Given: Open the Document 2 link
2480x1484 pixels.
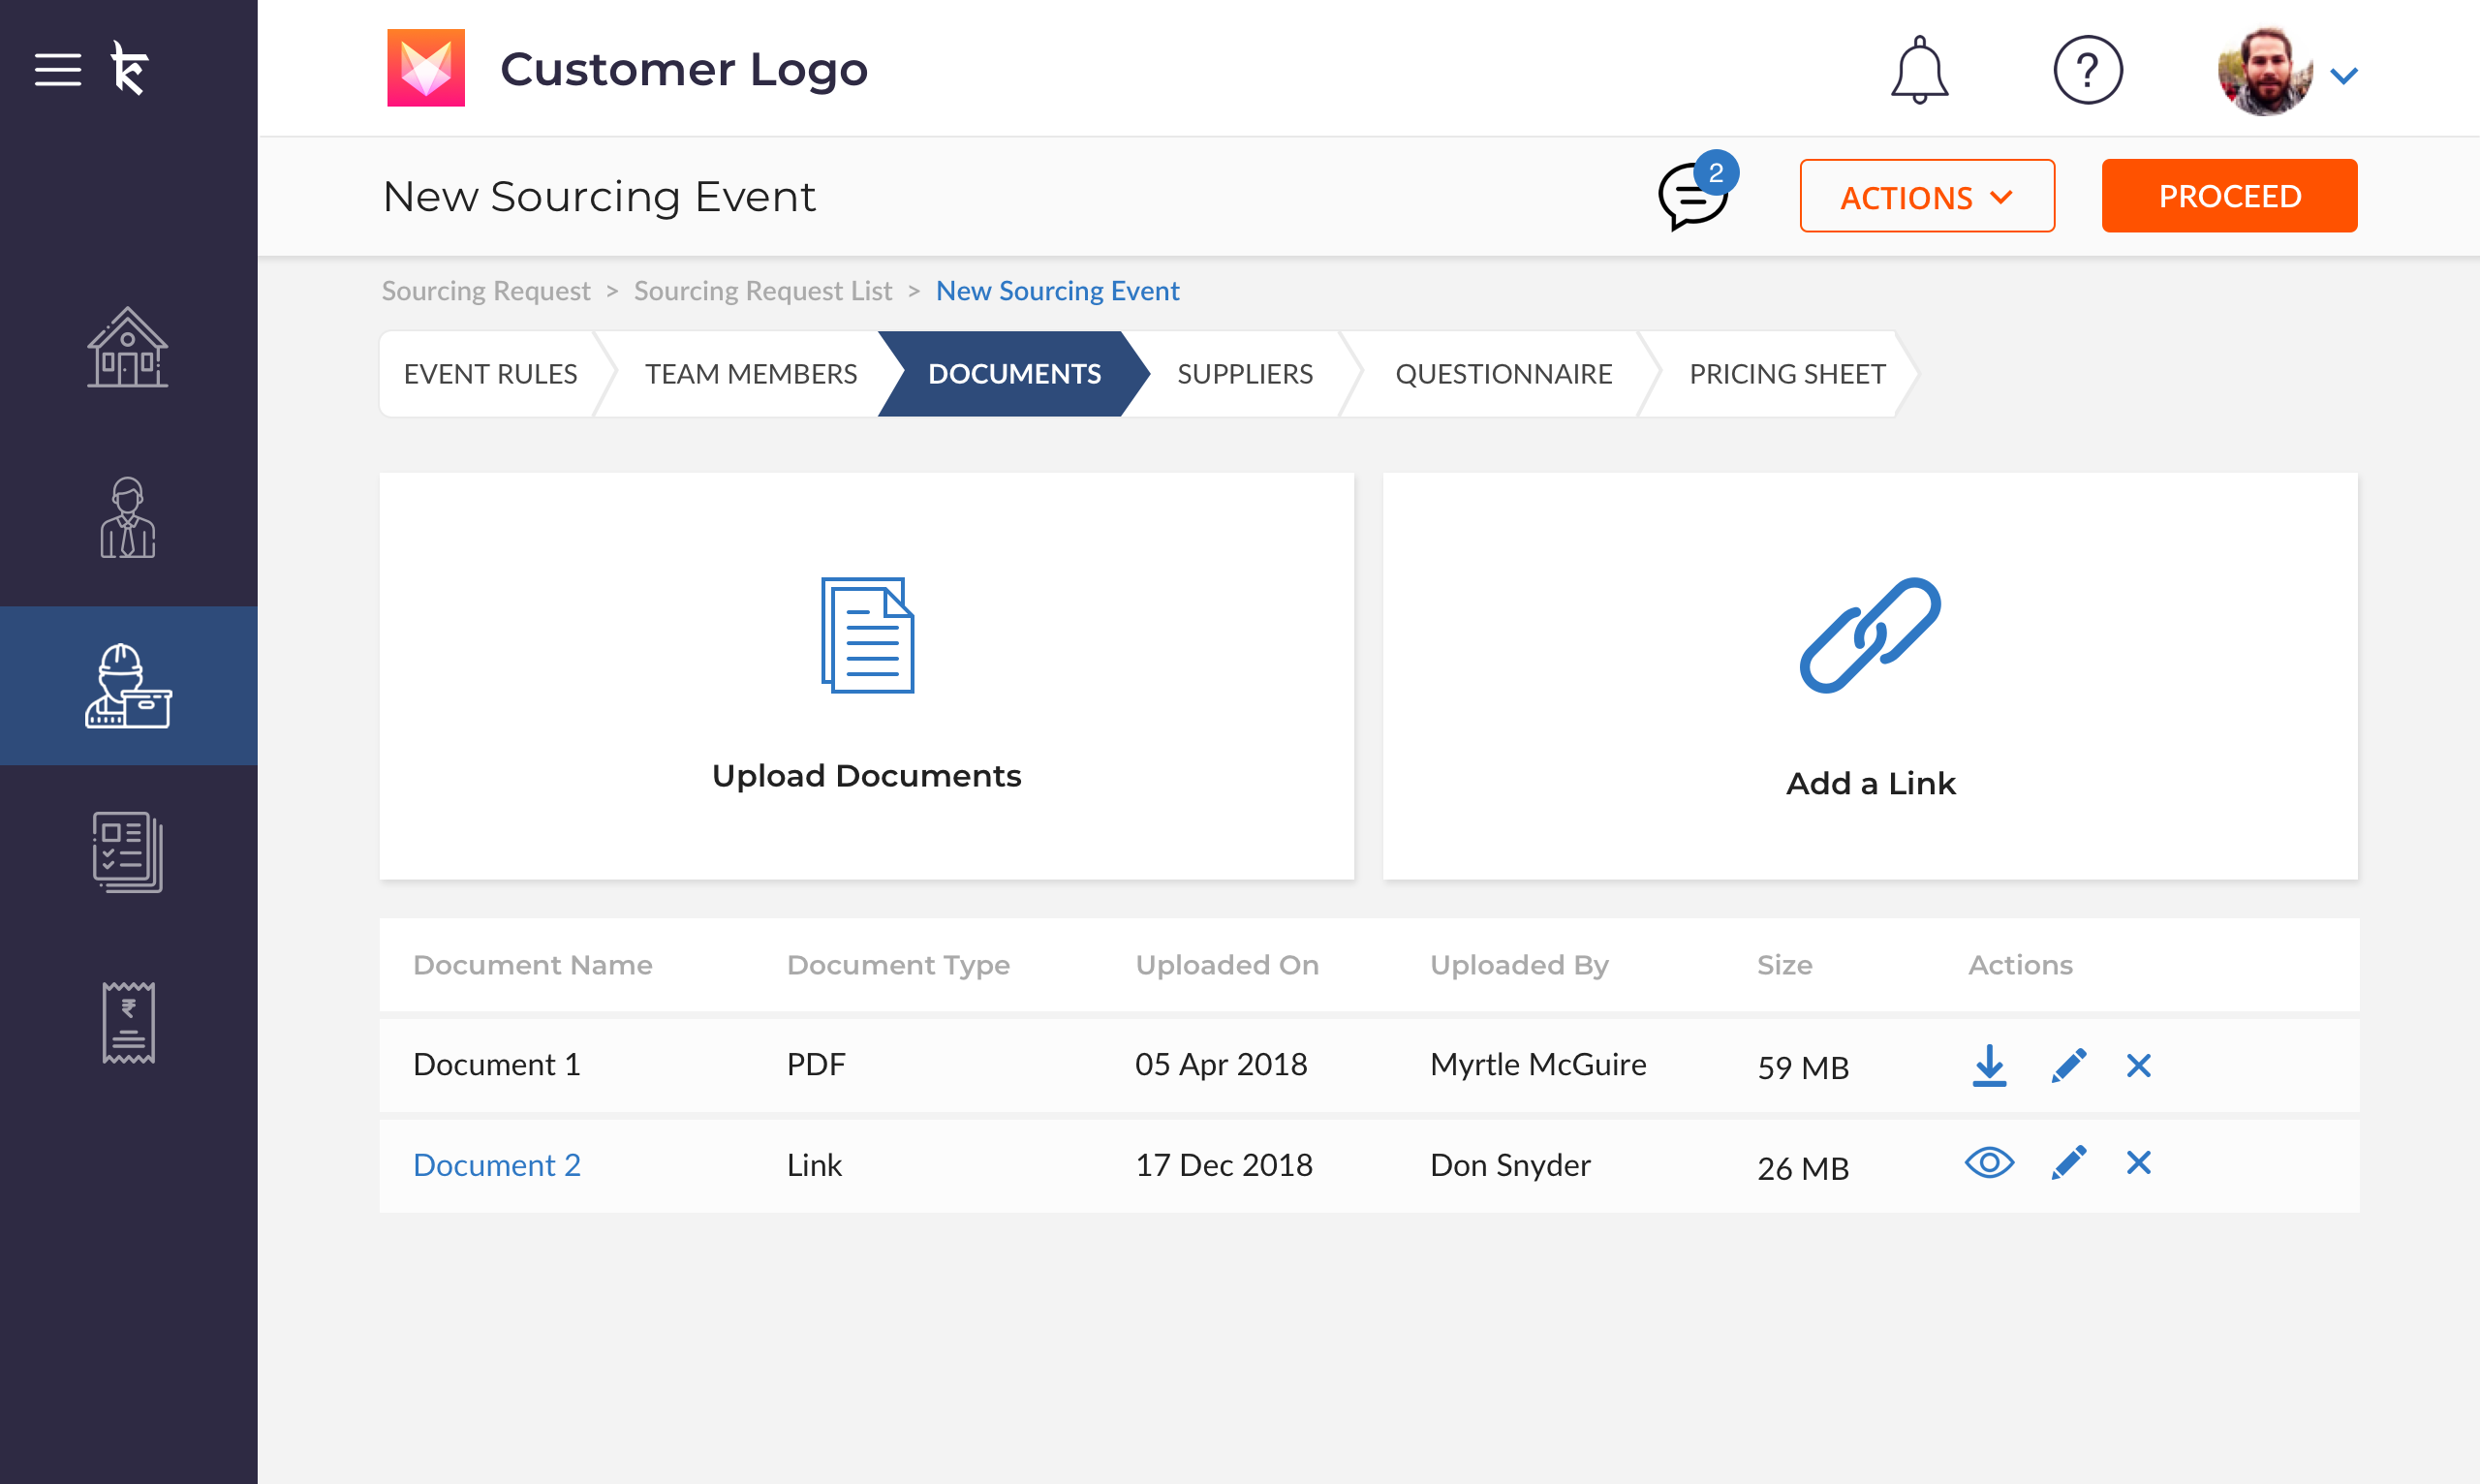Looking at the screenshot, I should pos(496,1165).
